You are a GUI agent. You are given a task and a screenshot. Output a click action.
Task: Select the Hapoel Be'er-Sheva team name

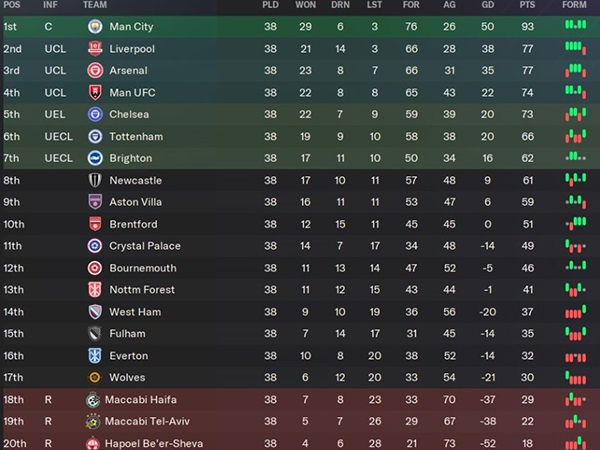pyautogui.click(x=154, y=443)
